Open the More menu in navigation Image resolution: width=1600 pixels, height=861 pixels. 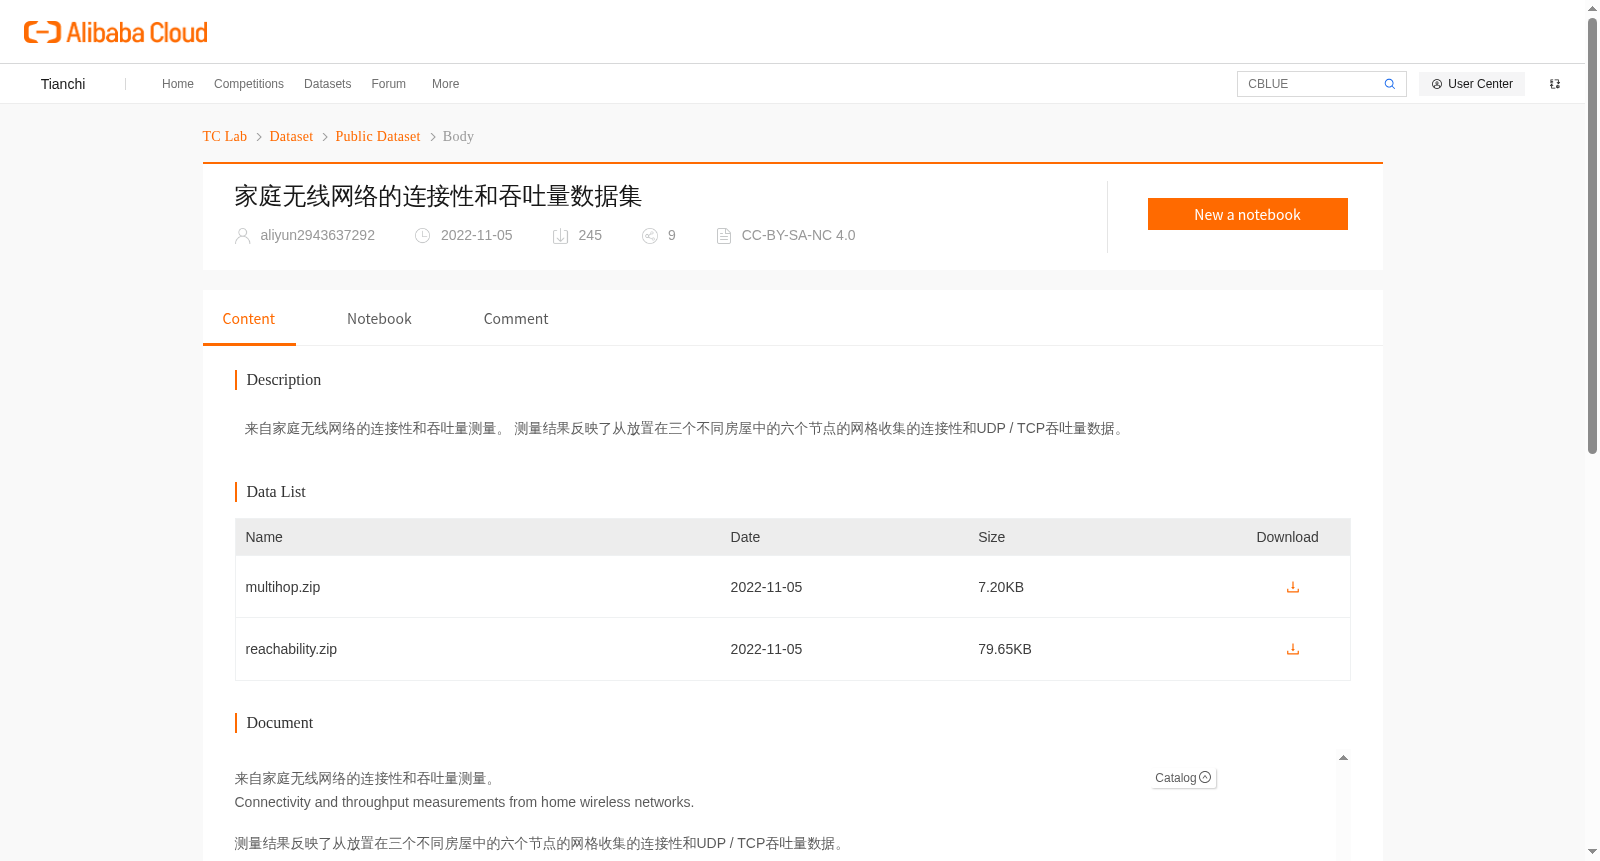pos(445,84)
